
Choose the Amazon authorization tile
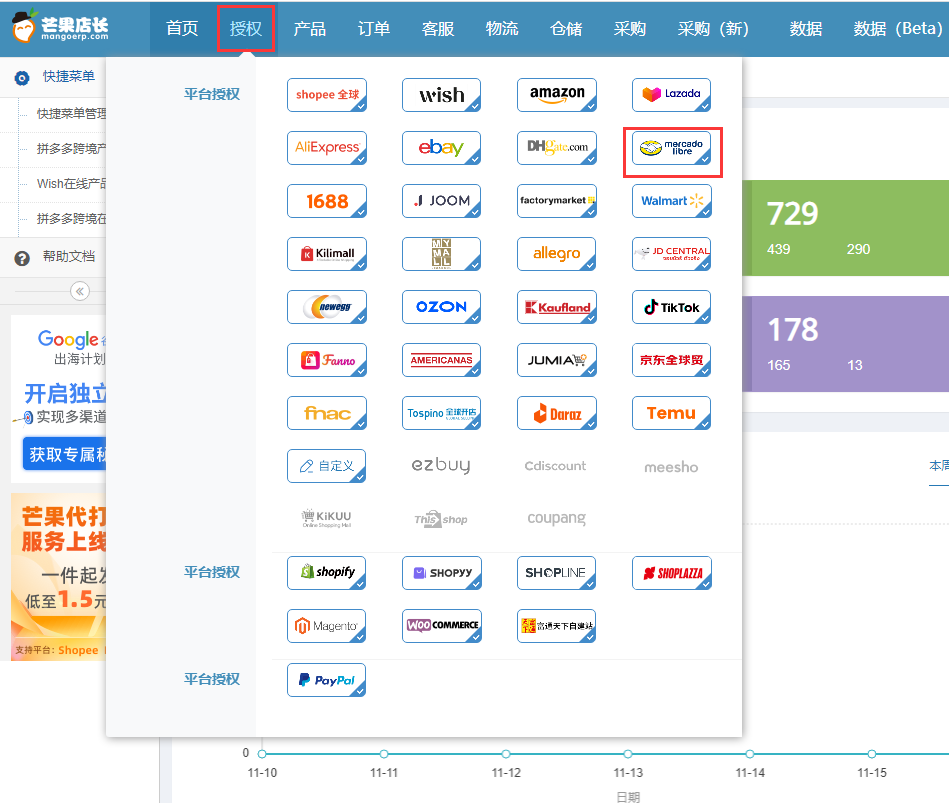point(557,95)
